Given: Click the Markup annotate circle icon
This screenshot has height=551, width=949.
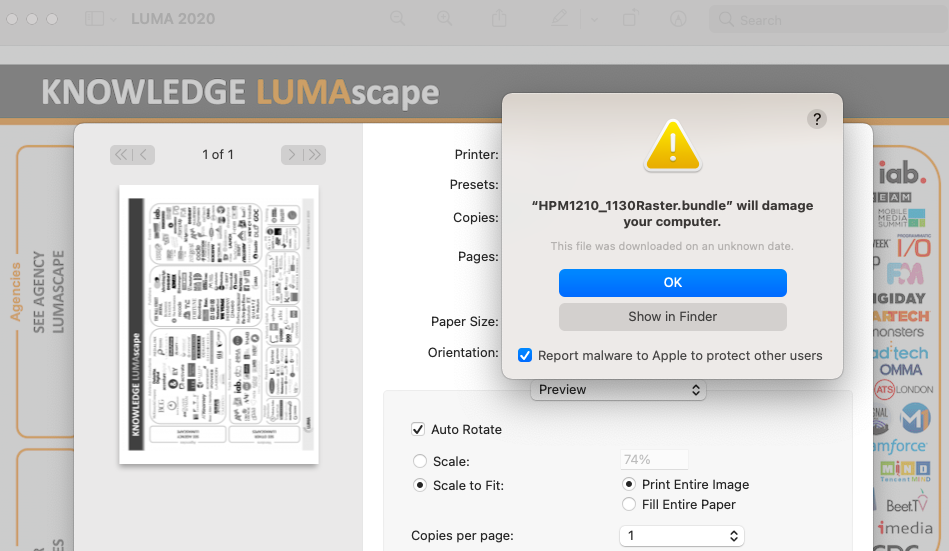Looking at the screenshot, I should coord(678,19).
